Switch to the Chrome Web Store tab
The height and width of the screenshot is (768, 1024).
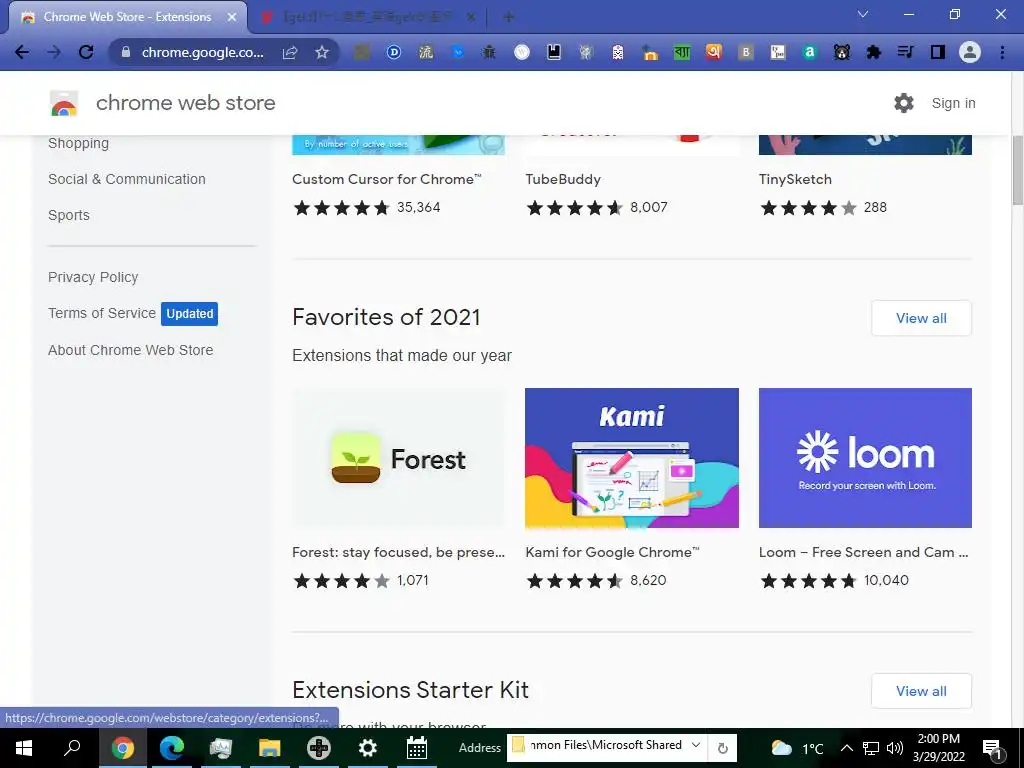[127, 17]
